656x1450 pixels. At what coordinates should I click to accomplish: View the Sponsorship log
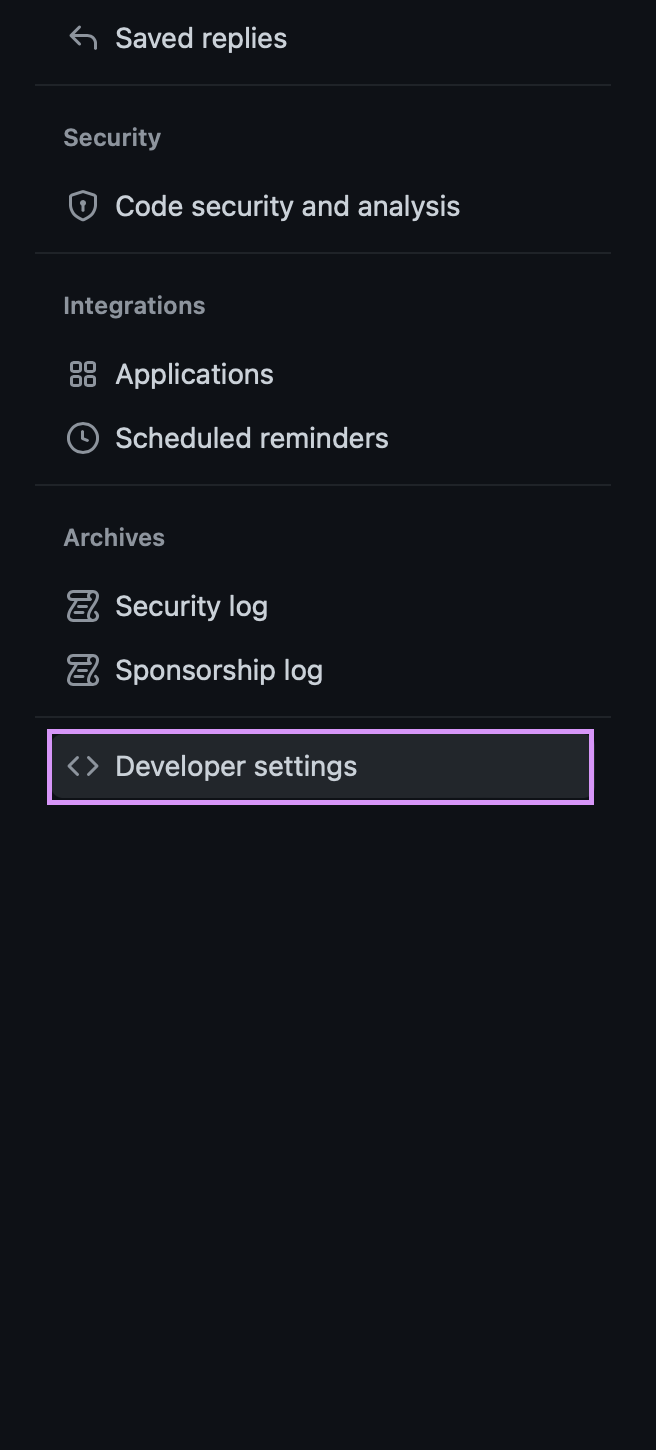pyautogui.click(x=218, y=670)
